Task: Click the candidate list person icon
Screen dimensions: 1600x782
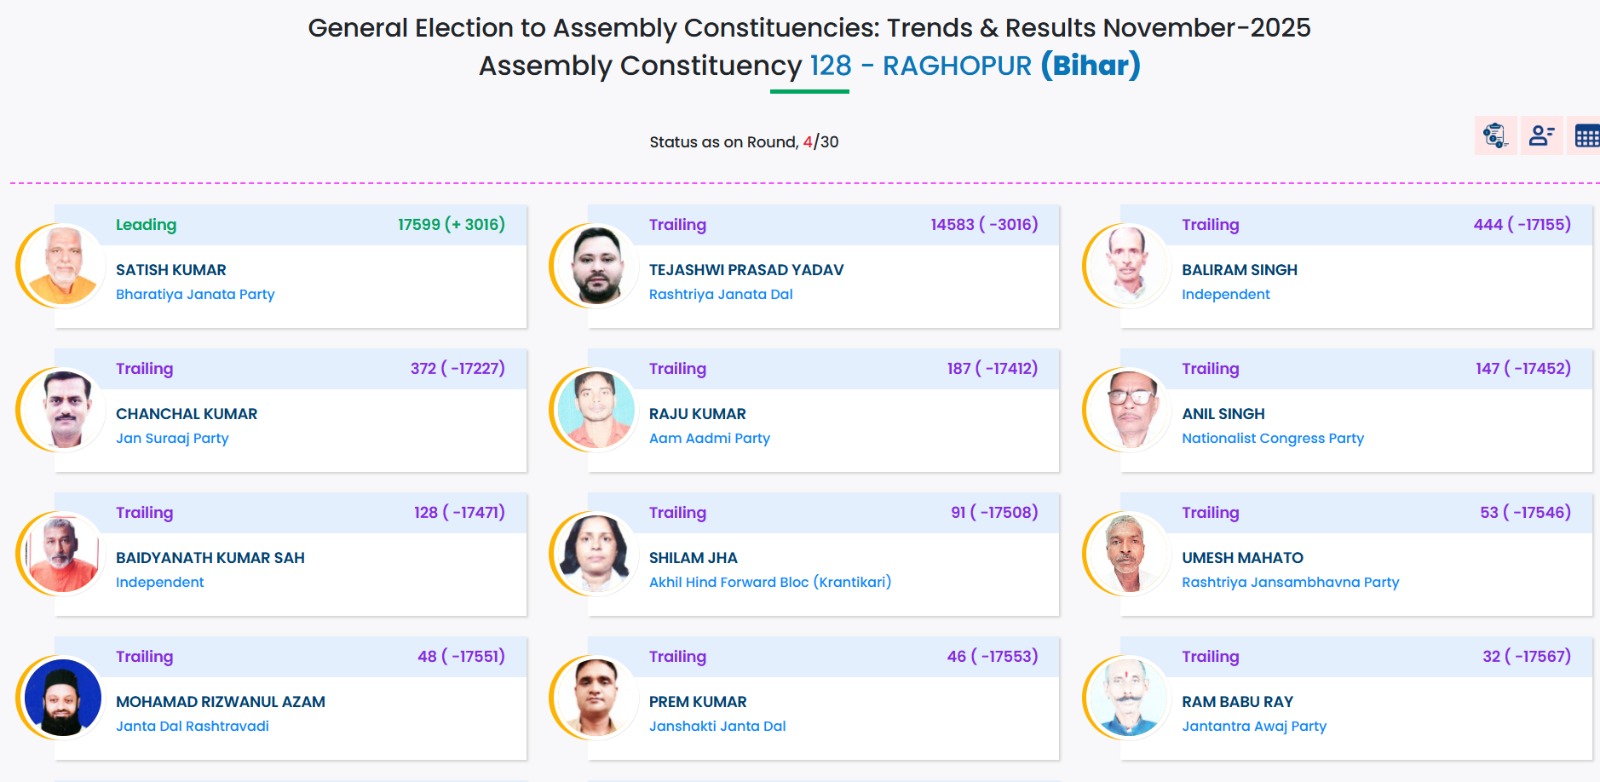Action: [x=1541, y=136]
